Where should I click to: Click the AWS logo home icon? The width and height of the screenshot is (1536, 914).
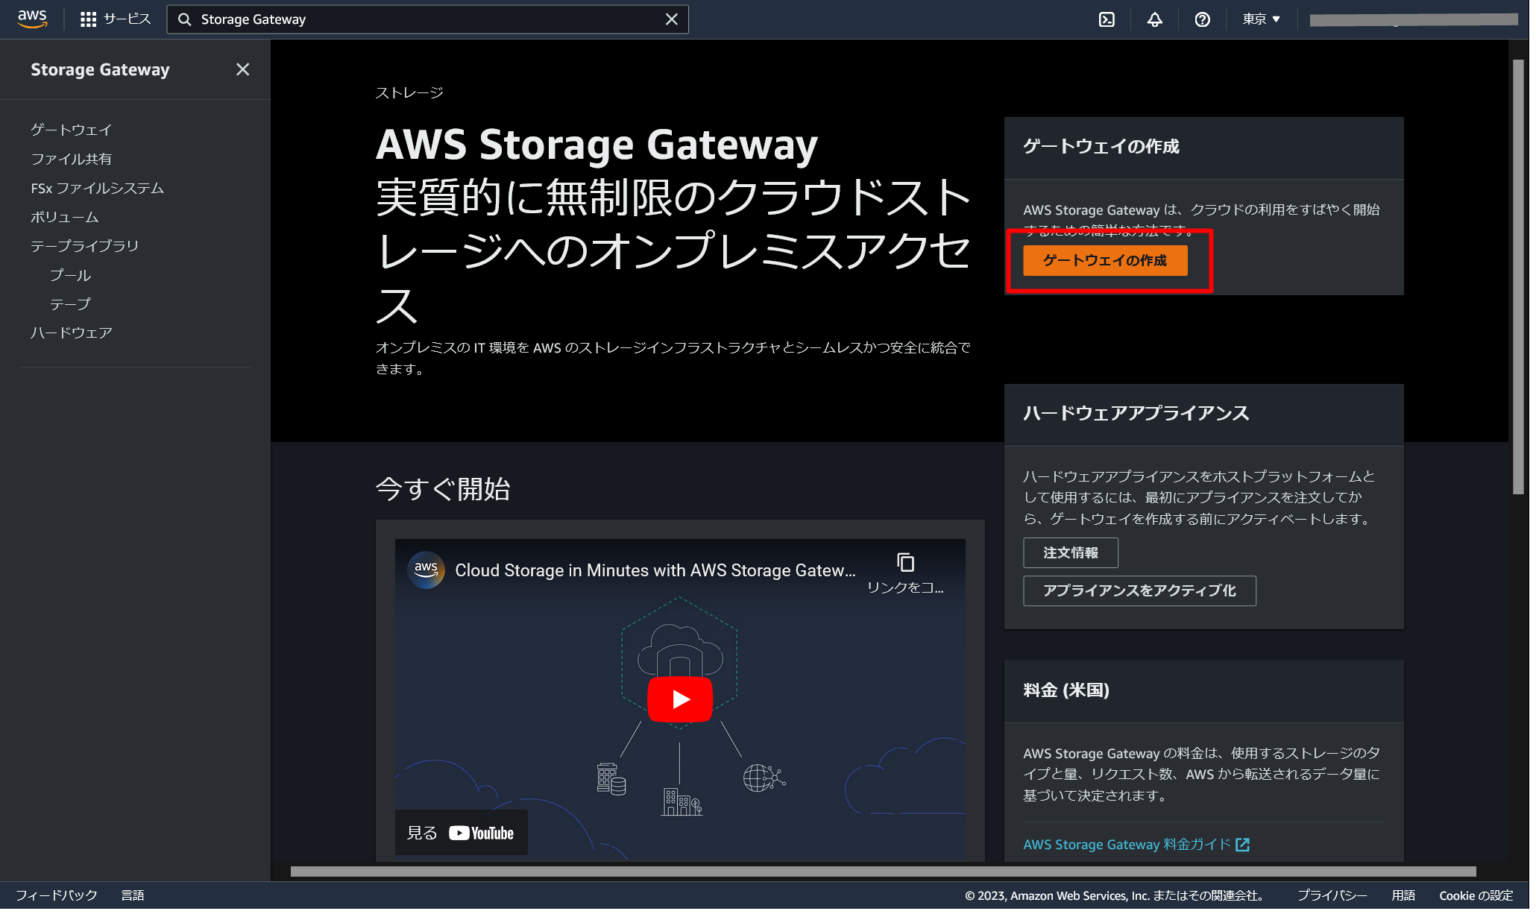pos(32,19)
